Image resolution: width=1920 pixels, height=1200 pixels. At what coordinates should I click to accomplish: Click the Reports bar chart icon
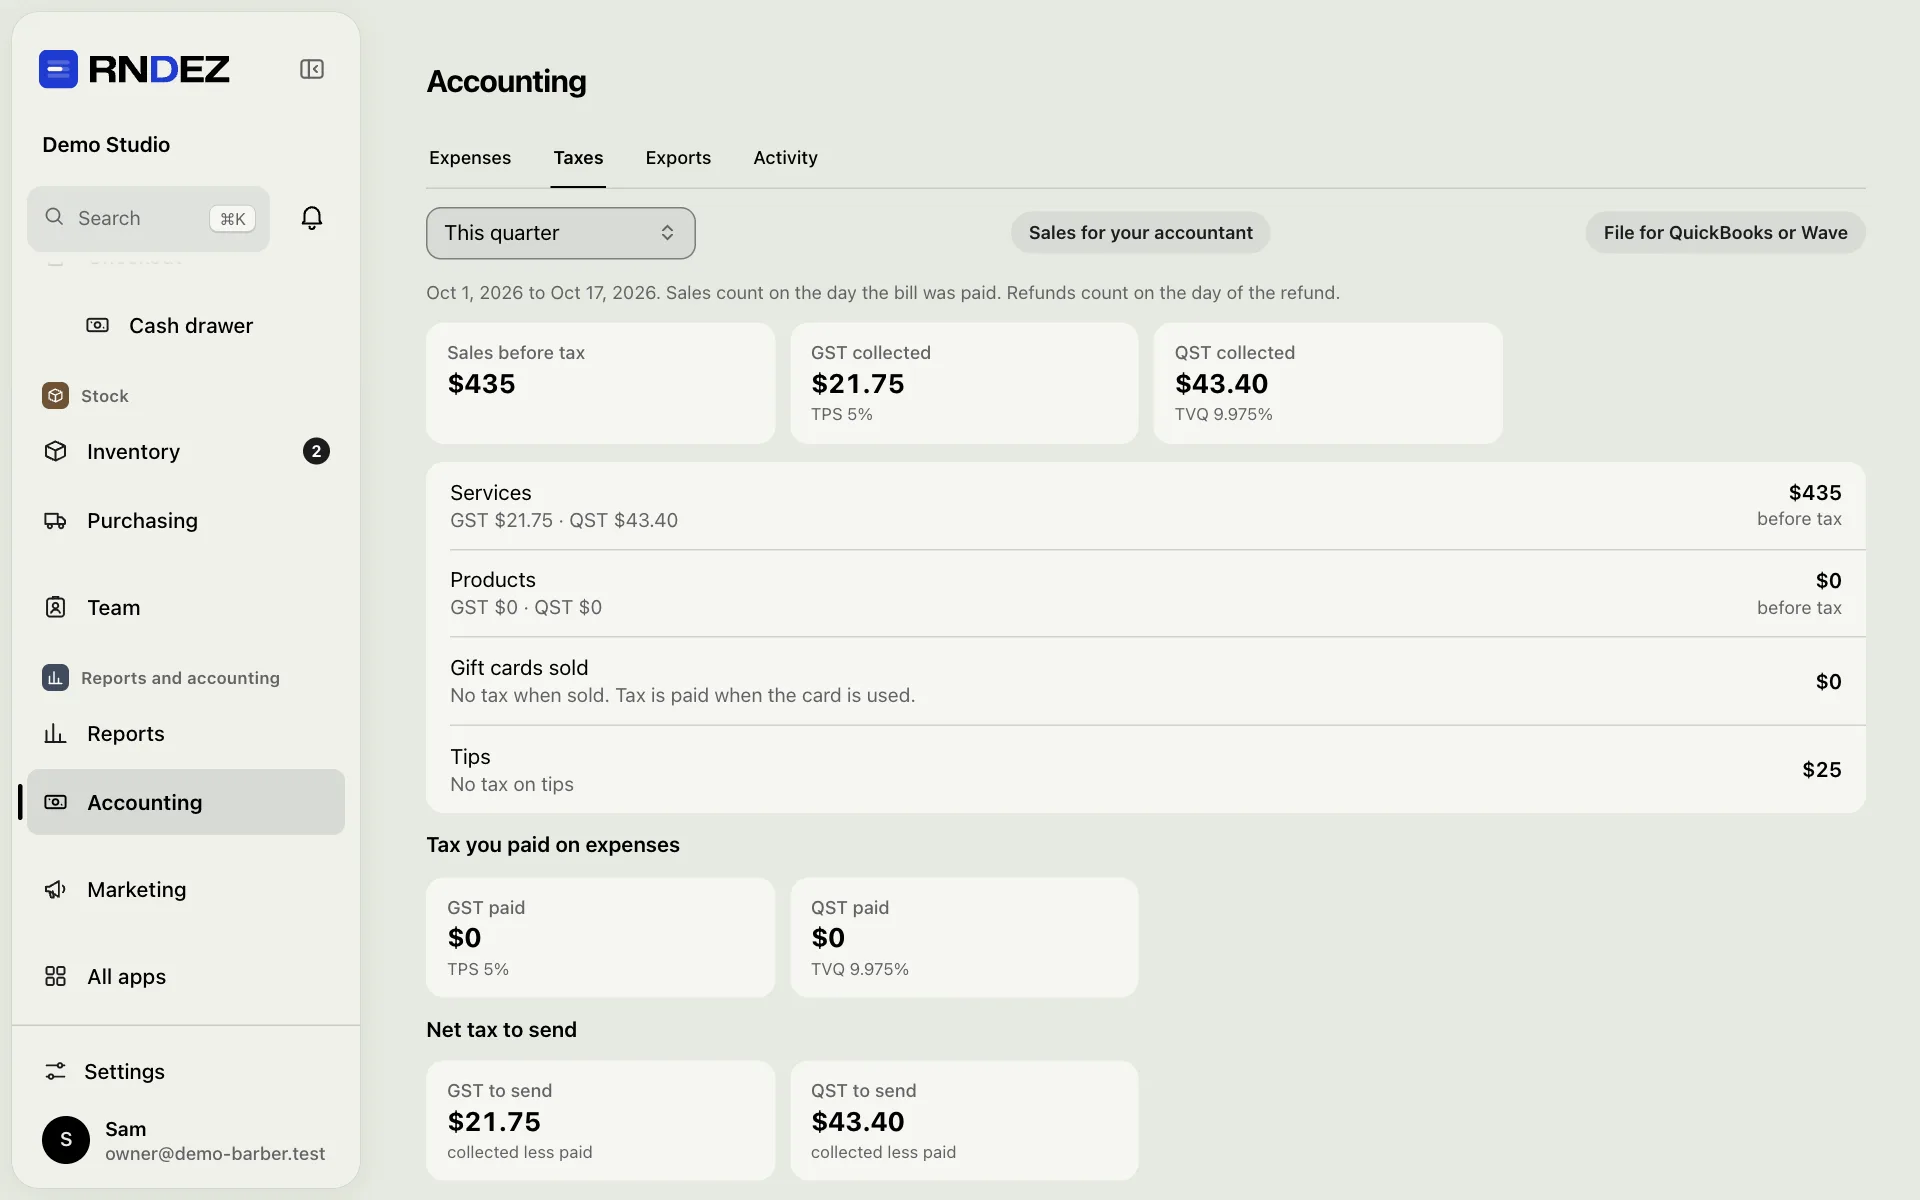(x=56, y=733)
